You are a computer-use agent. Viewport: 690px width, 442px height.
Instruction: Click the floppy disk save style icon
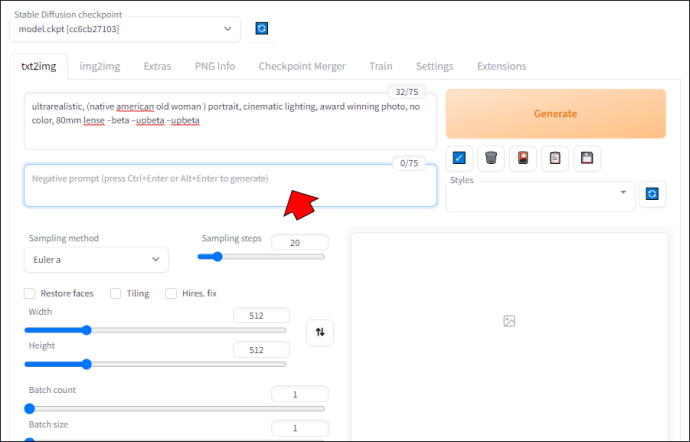(x=587, y=158)
